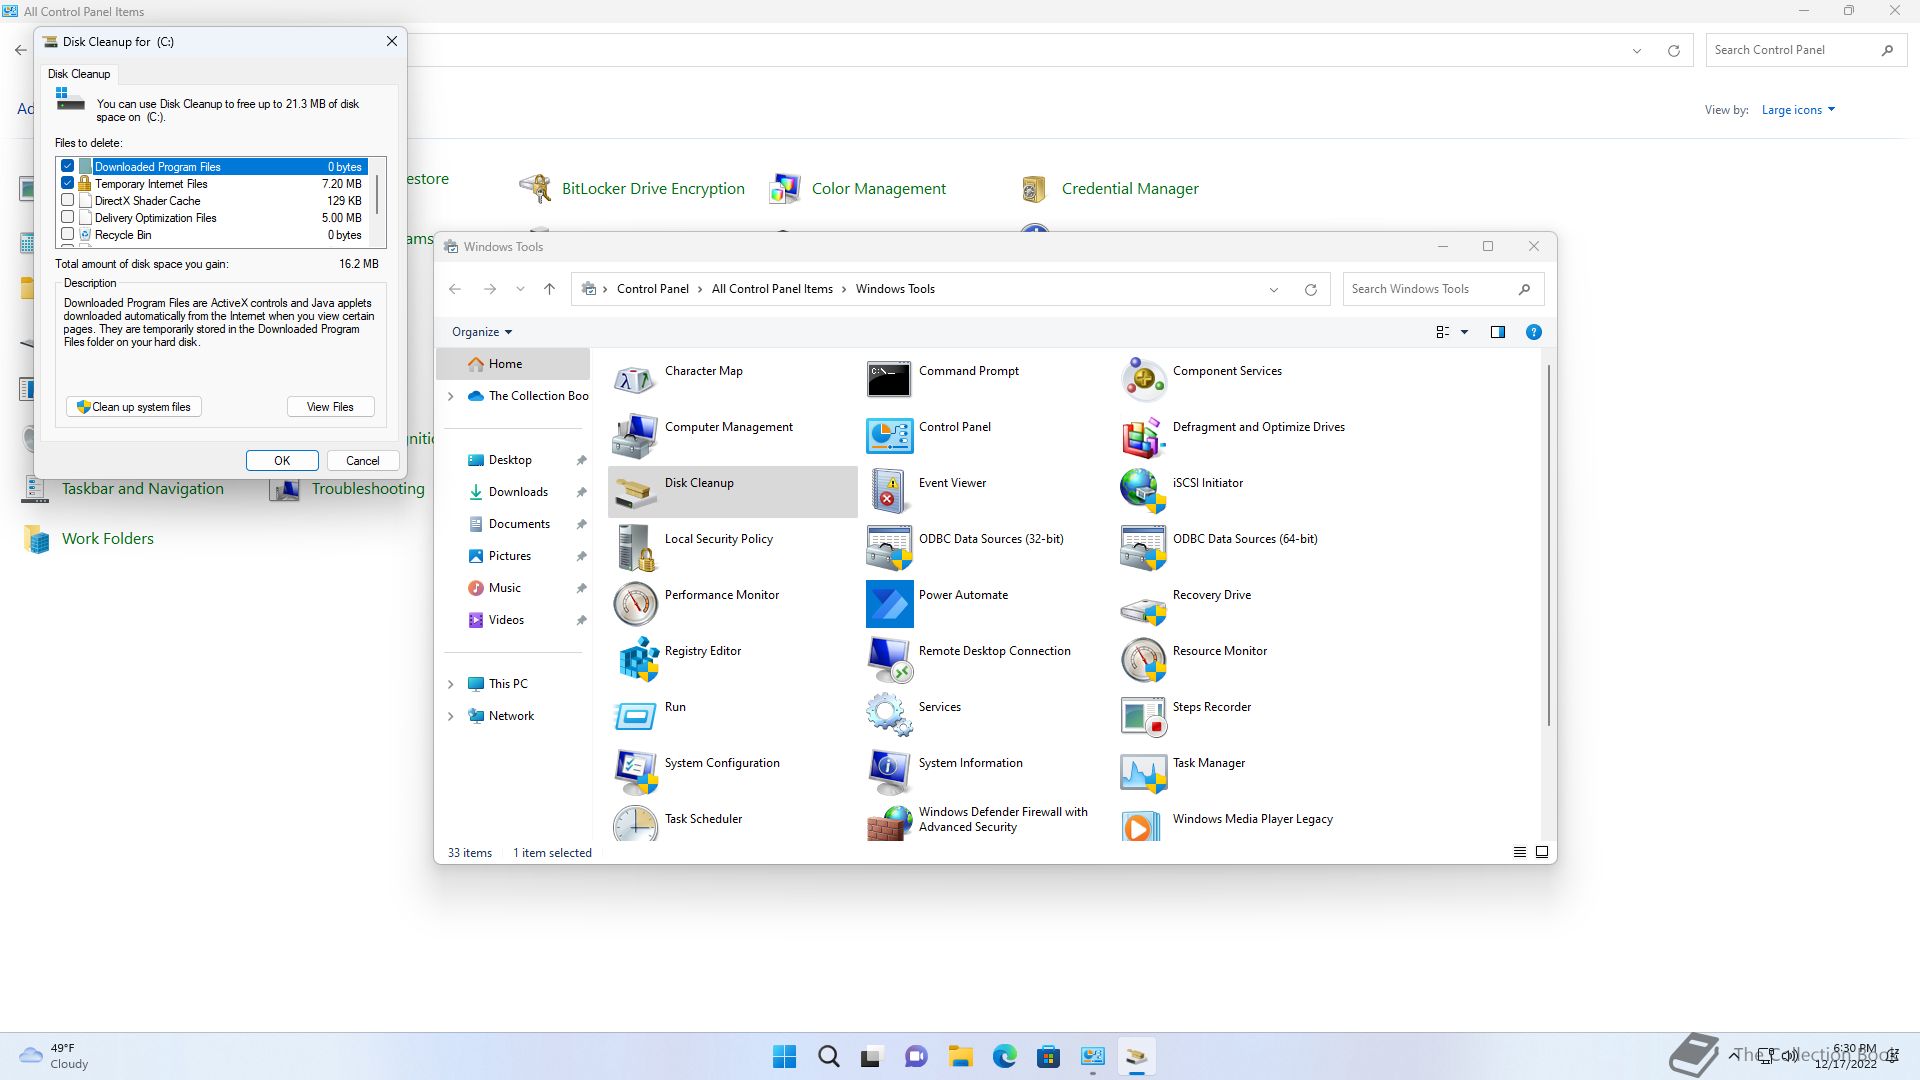
Task: Open Performance Monitor icon
Action: [636, 604]
